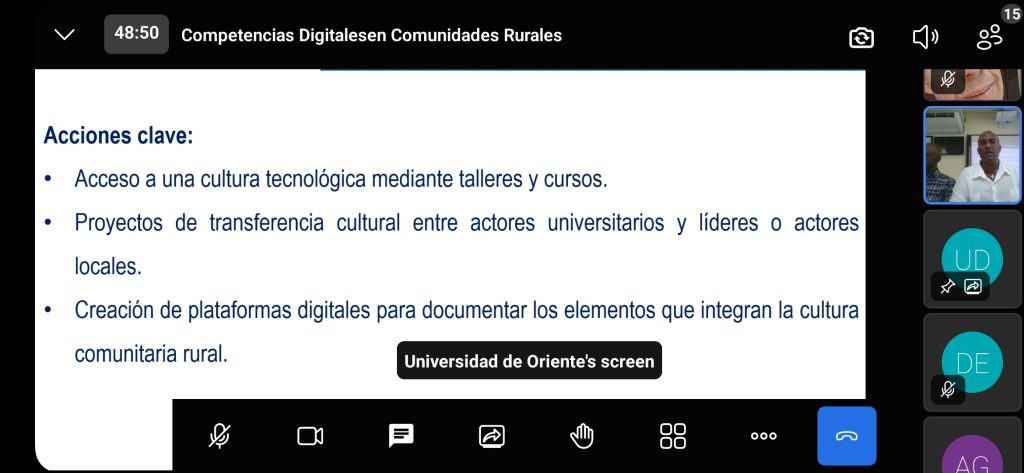Select the UD participant avatar
Image resolution: width=1024 pixels, height=473 pixels.
pyautogui.click(x=972, y=259)
